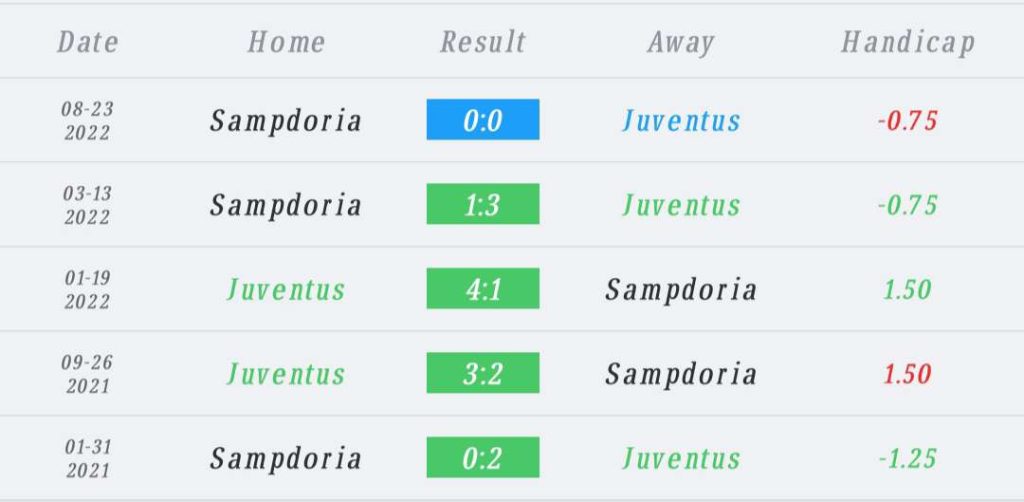The width and height of the screenshot is (1024, 502).
Task: Click Juventus home team on 01-19 2022
Action: [x=285, y=289]
